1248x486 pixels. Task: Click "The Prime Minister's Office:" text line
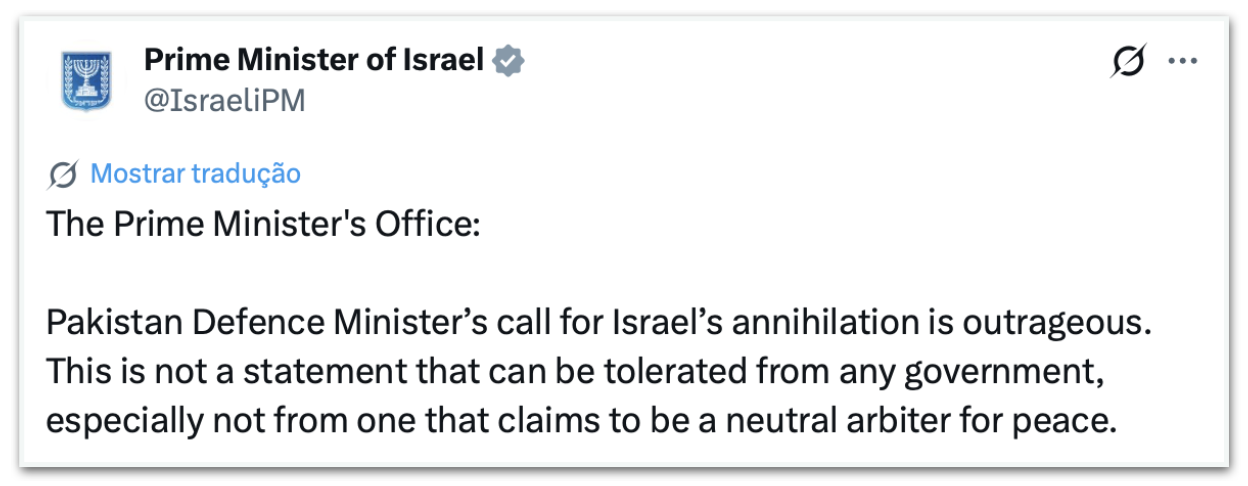(263, 225)
